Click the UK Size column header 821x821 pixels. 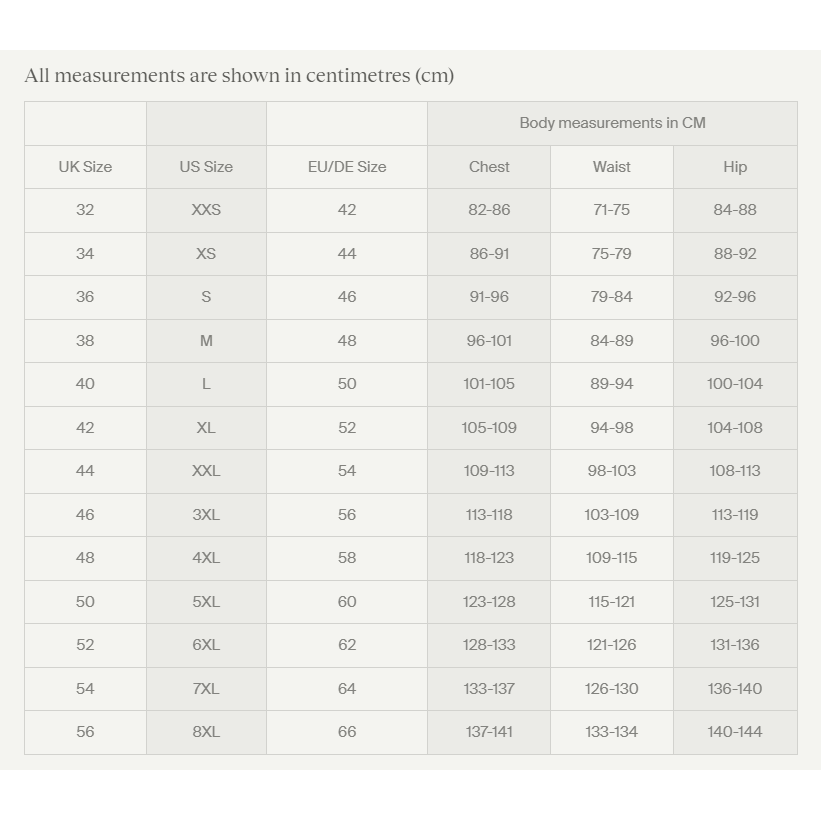[x=85, y=167]
